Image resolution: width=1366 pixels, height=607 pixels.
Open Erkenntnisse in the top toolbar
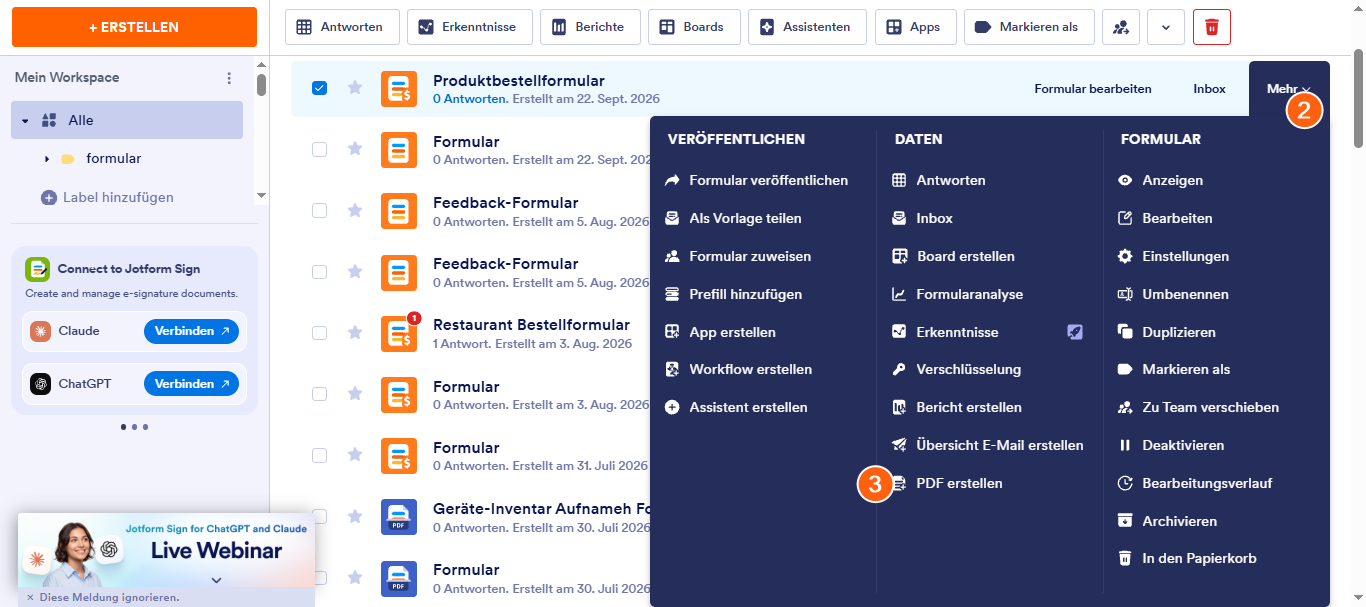coord(470,27)
